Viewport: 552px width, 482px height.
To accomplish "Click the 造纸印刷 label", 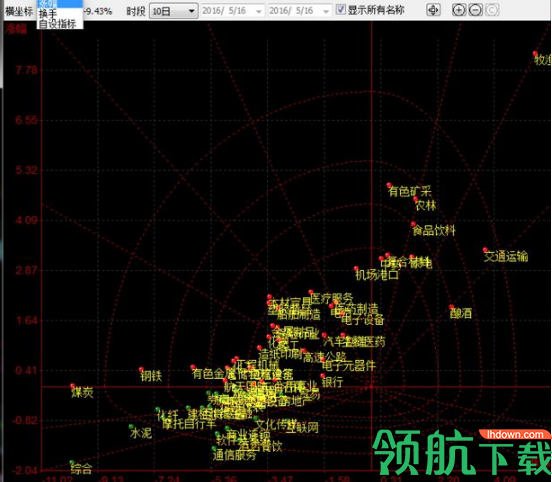I will coord(280,354).
